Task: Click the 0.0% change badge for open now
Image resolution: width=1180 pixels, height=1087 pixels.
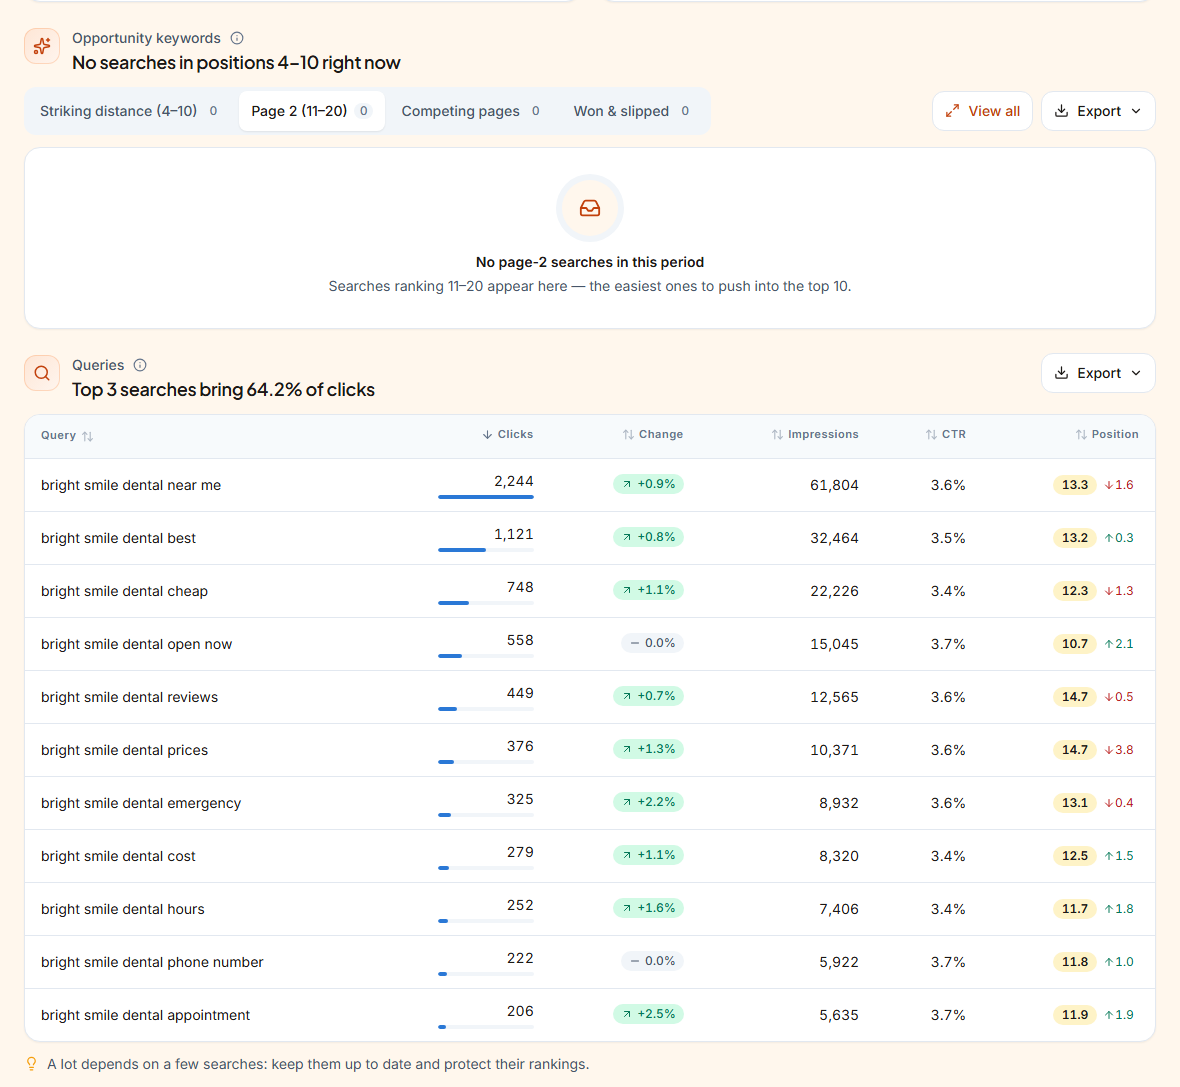Action: click(652, 643)
